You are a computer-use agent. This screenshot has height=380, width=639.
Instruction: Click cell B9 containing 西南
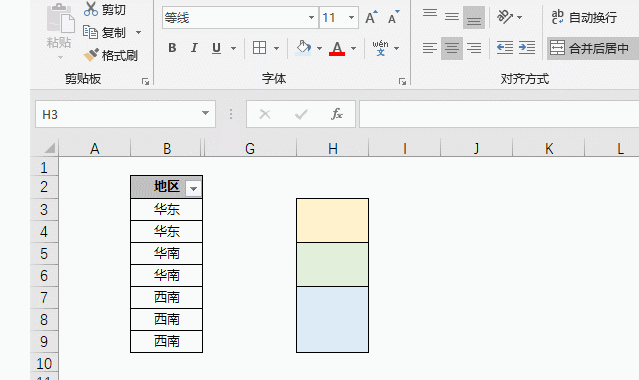tap(166, 342)
